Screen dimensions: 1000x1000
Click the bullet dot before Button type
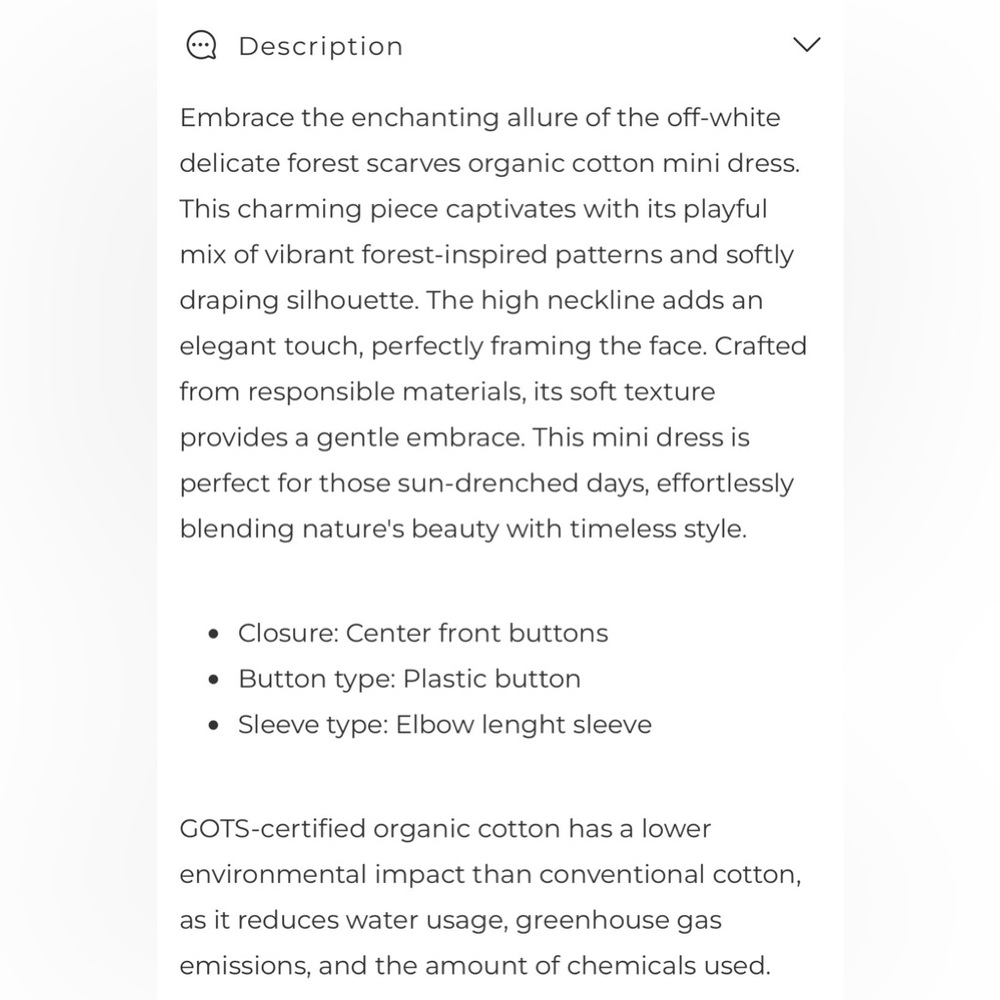pyautogui.click(x=214, y=680)
